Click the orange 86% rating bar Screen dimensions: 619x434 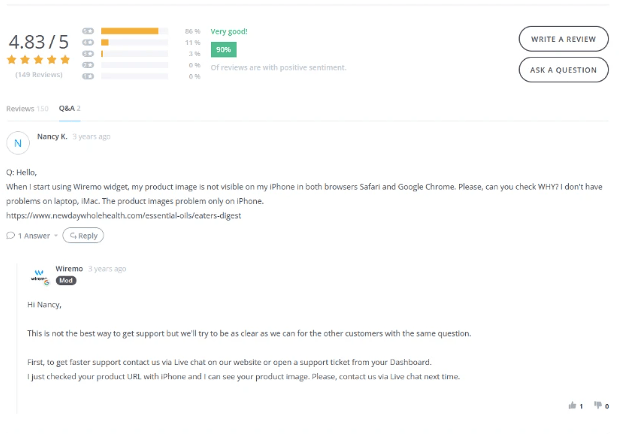[129, 31]
